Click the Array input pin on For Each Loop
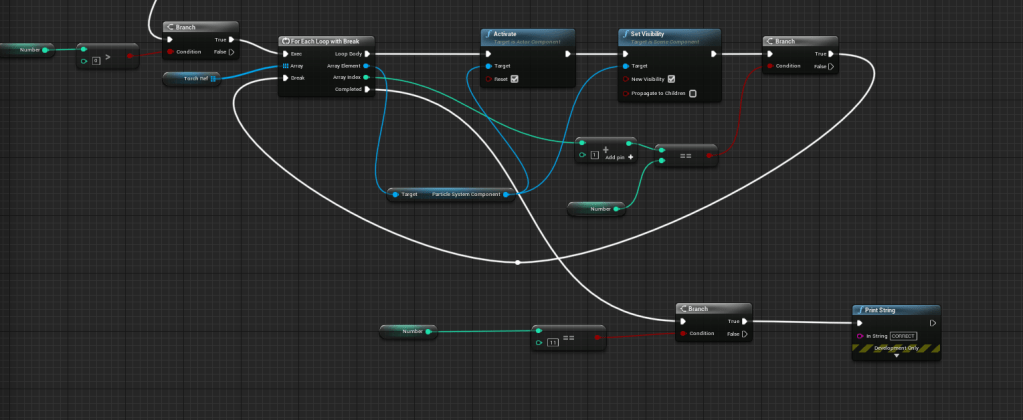The height and width of the screenshot is (420, 1023). click(285, 66)
